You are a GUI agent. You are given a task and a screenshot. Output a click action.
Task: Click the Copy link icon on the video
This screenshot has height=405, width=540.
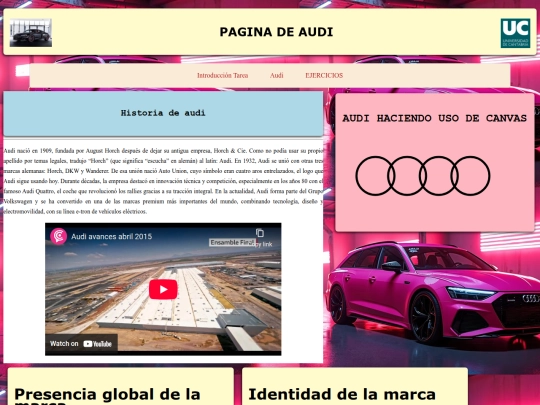[x=260, y=233]
